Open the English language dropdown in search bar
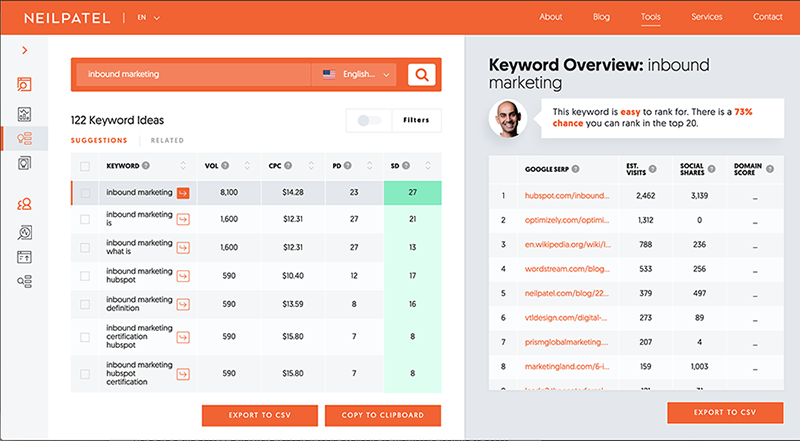The image size is (800, 441). pyautogui.click(x=355, y=75)
